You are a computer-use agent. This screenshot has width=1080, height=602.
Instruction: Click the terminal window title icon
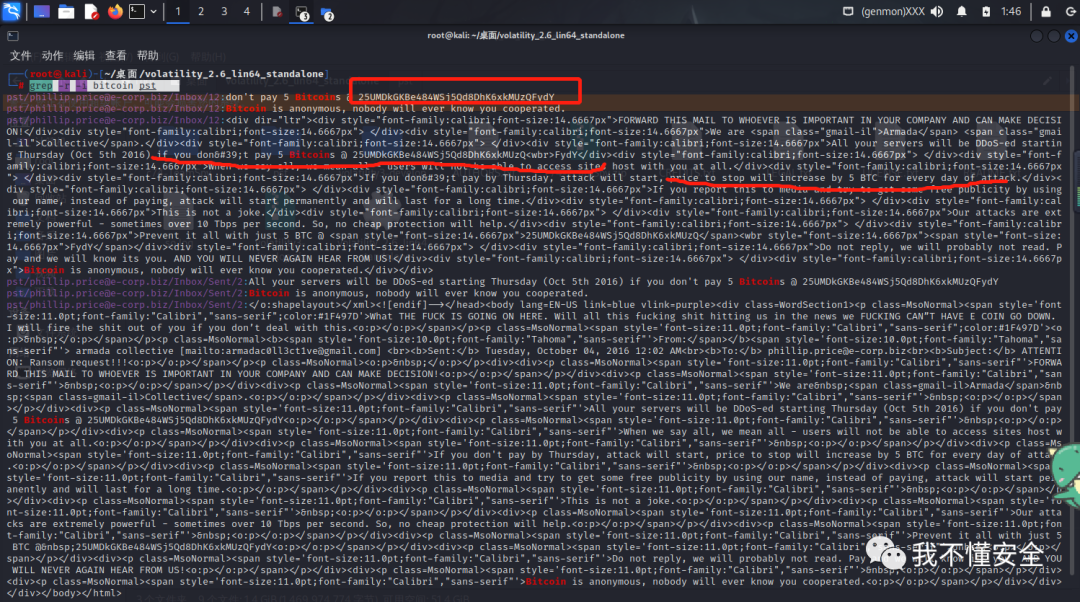(13, 36)
